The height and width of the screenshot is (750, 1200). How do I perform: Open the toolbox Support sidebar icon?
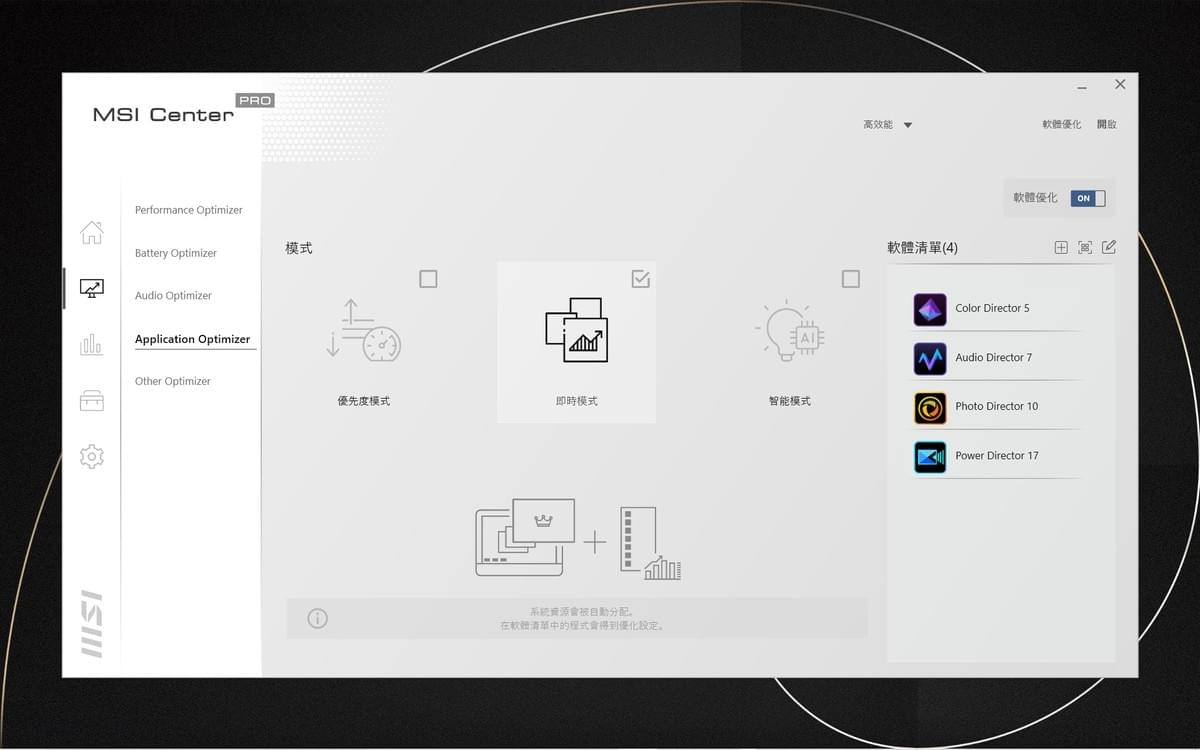click(x=91, y=401)
